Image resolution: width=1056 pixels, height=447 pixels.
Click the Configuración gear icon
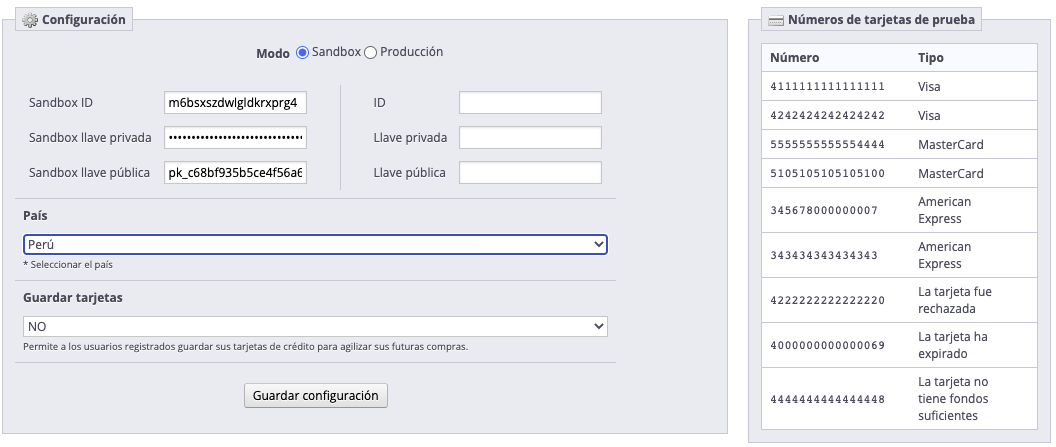30,20
